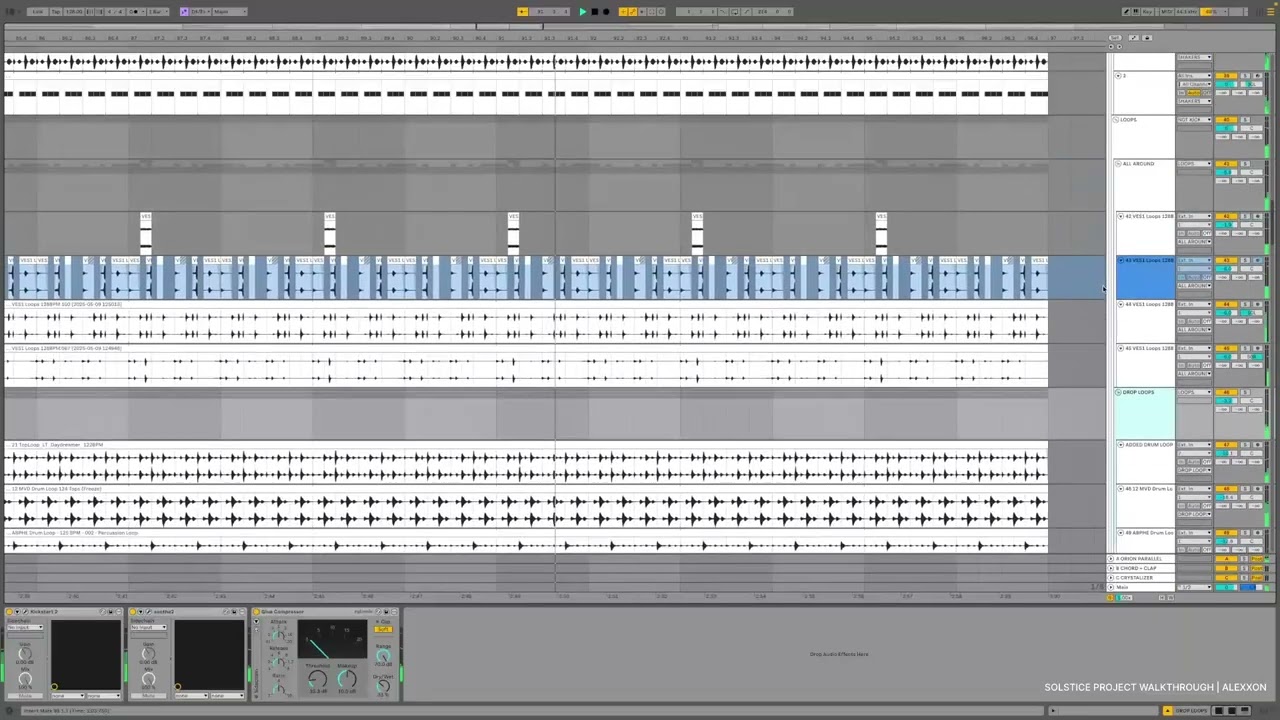Save Kickstart 2 preset with disk icon
Screen dimensions: 1280x720
click(x=110, y=612)
